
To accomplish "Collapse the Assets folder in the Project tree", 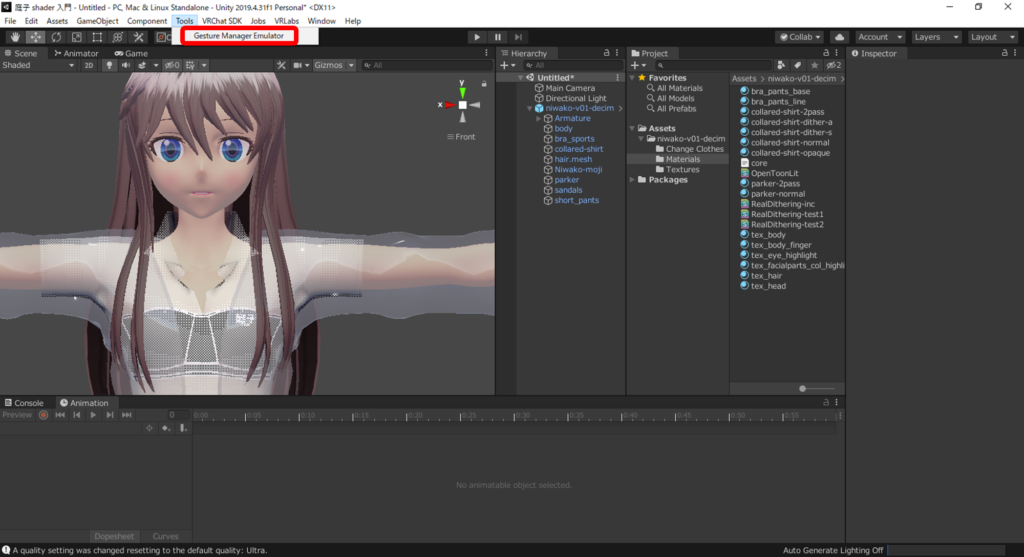I will click(x=633, y=129).
